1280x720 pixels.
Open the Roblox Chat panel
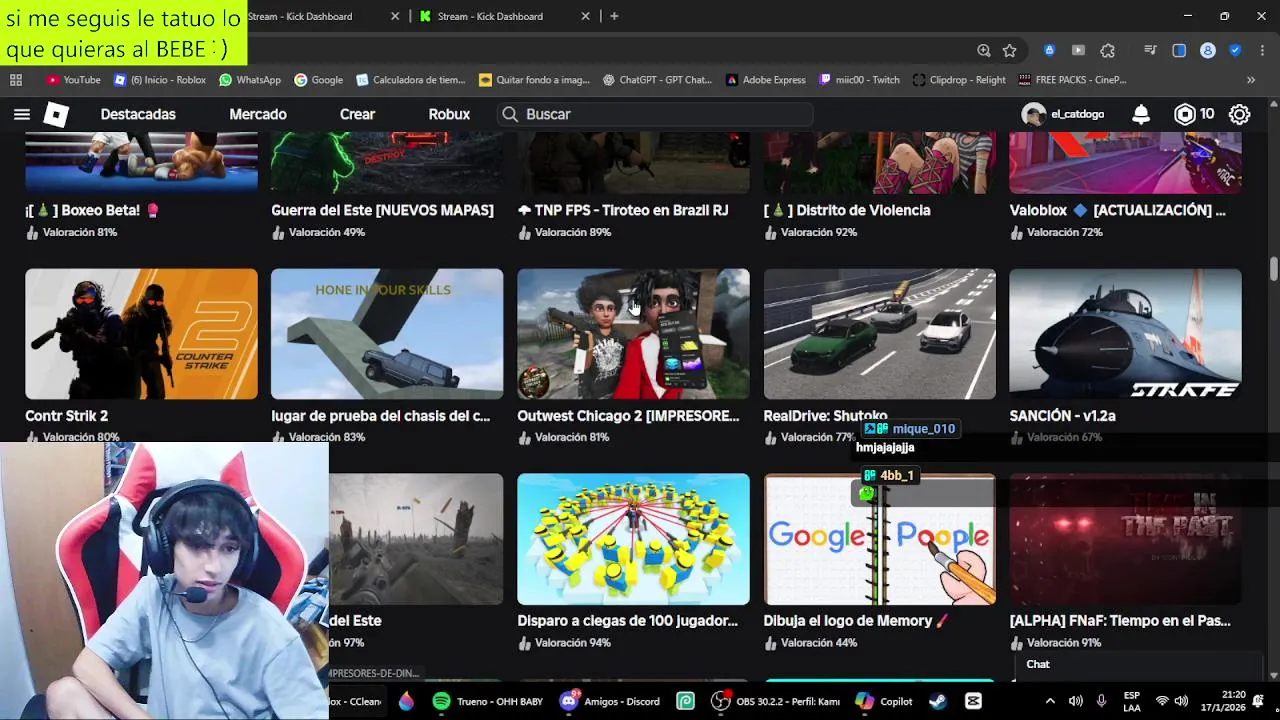point(1138,665)
